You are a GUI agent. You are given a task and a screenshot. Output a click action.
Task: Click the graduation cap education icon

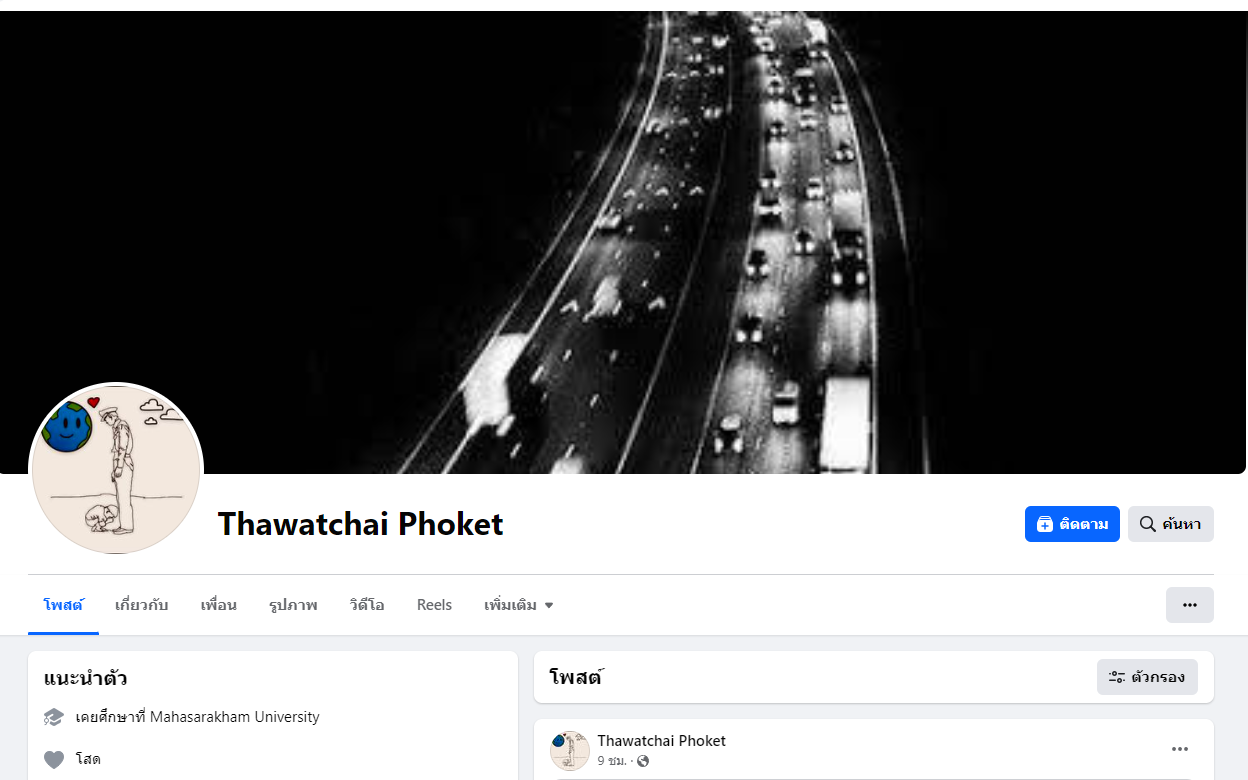54,717
